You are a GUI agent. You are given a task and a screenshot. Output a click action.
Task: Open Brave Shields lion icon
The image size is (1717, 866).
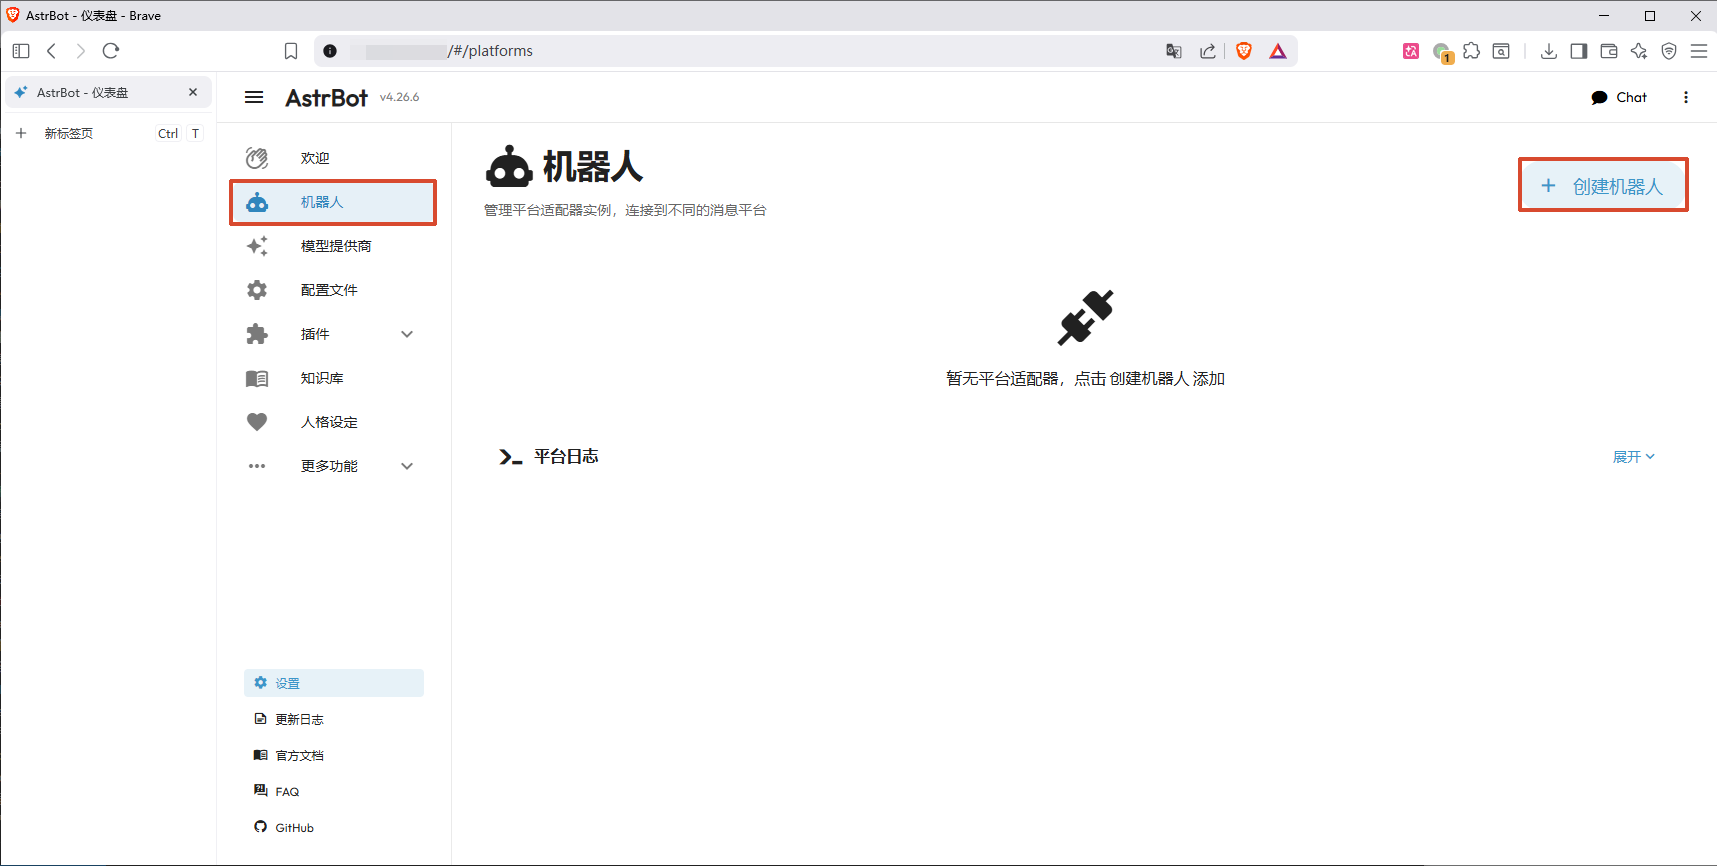click(1244, 51)
